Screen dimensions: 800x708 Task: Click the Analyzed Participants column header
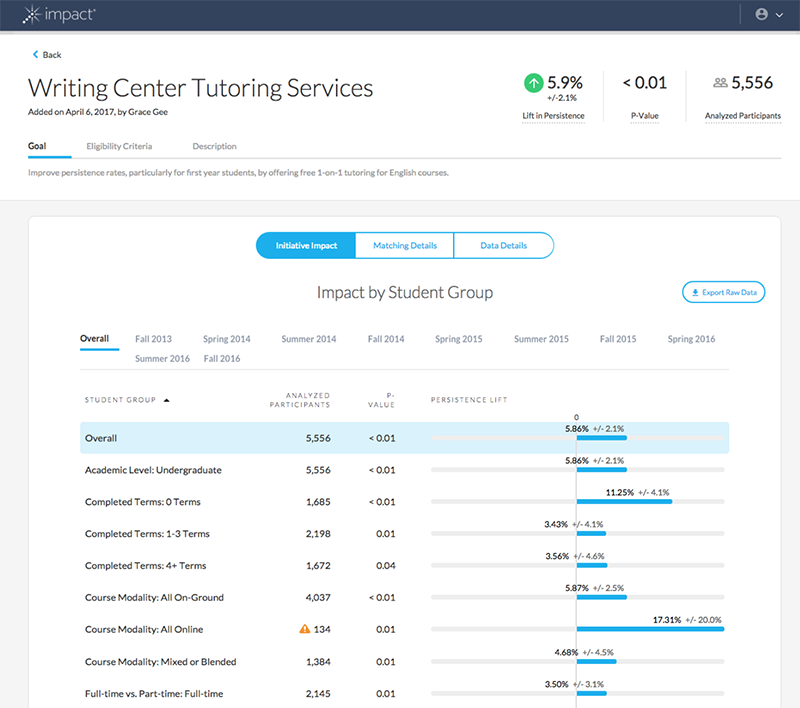point(300,400)
